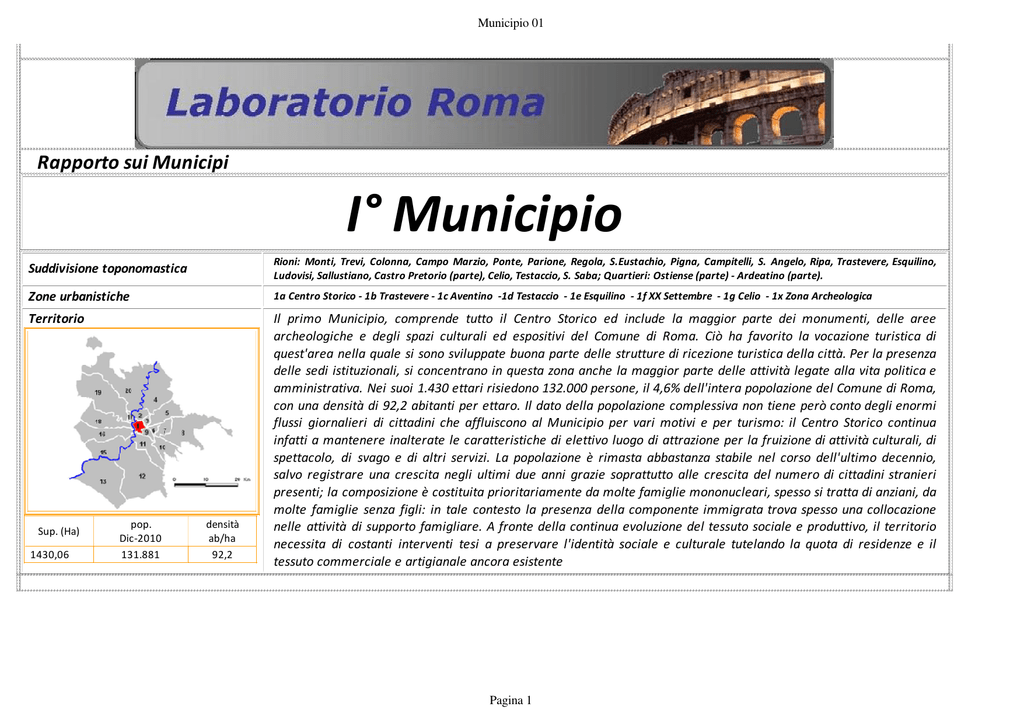Select the density value 92,2 in table
Viewport: 1024px width, 724px height.
tap(222, 555)
